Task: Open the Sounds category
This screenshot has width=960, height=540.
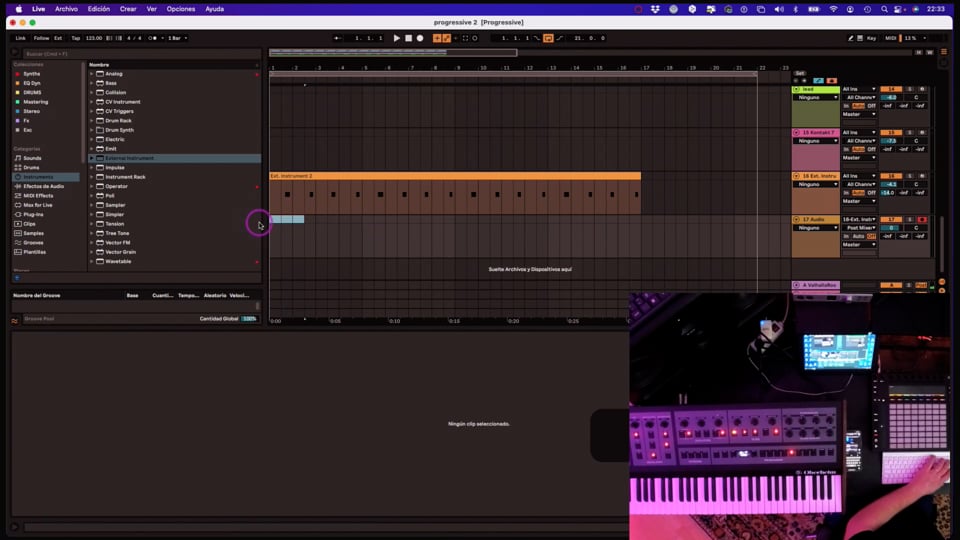Action: point(32,158)
